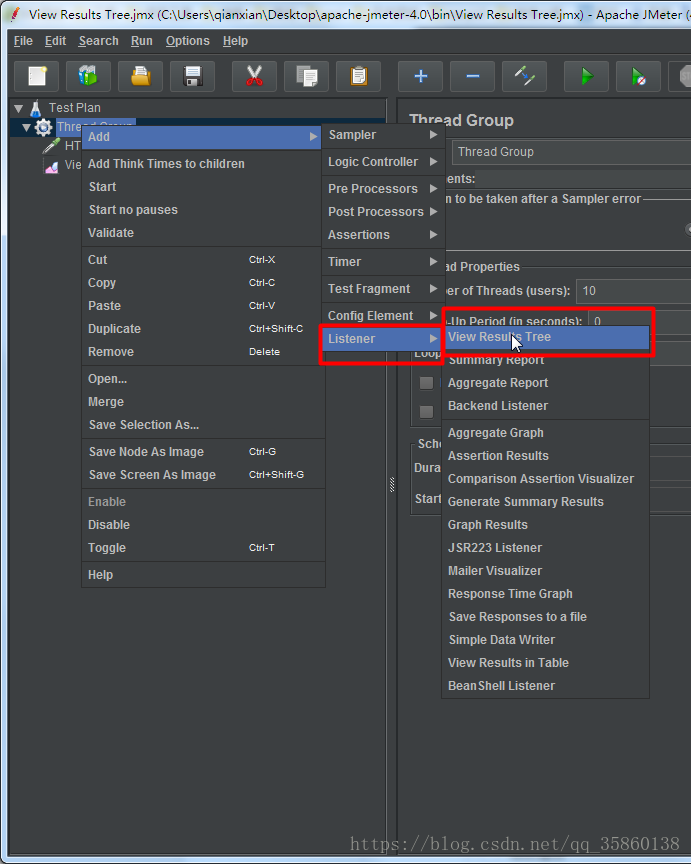
Task: Select Disable in the context menu
Action: coord(203,525)
